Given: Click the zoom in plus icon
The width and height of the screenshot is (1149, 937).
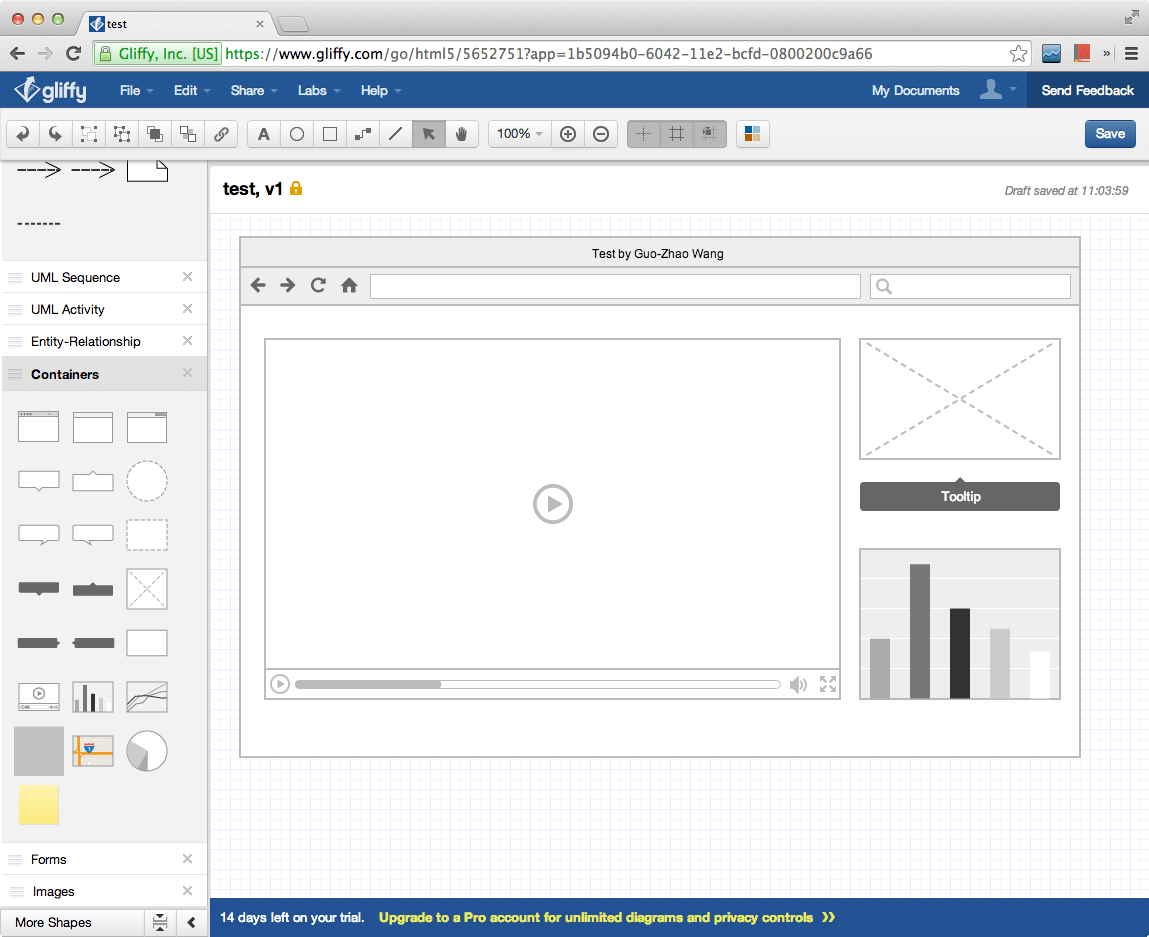Looking at the screenshot, I should (x=568, y=134).
